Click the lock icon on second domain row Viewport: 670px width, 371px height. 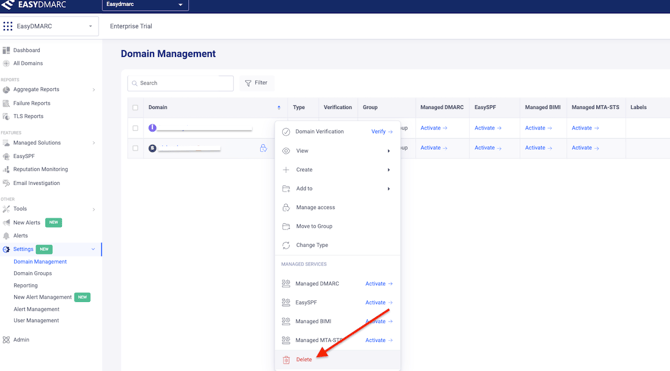pyautogui.click(x=263, y=148)
